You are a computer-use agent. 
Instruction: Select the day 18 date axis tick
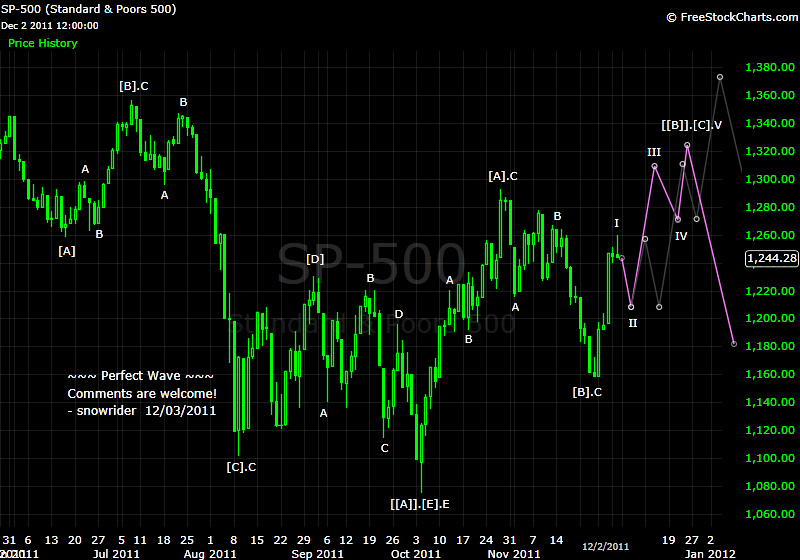(164, 540)
